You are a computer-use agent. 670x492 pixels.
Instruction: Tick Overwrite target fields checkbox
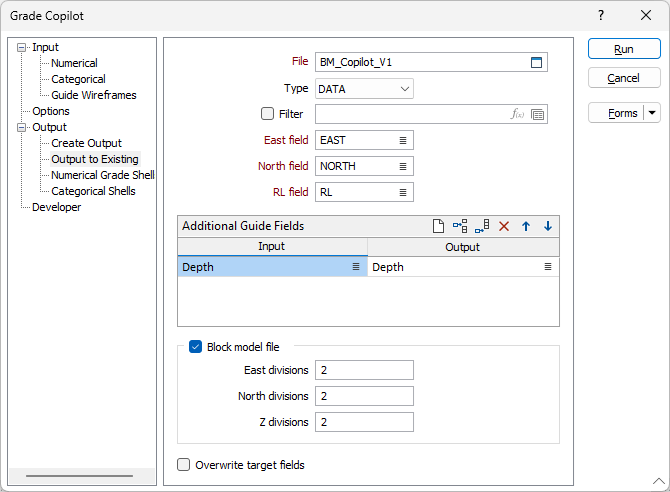pyautogui.click(x=184, y=464)
